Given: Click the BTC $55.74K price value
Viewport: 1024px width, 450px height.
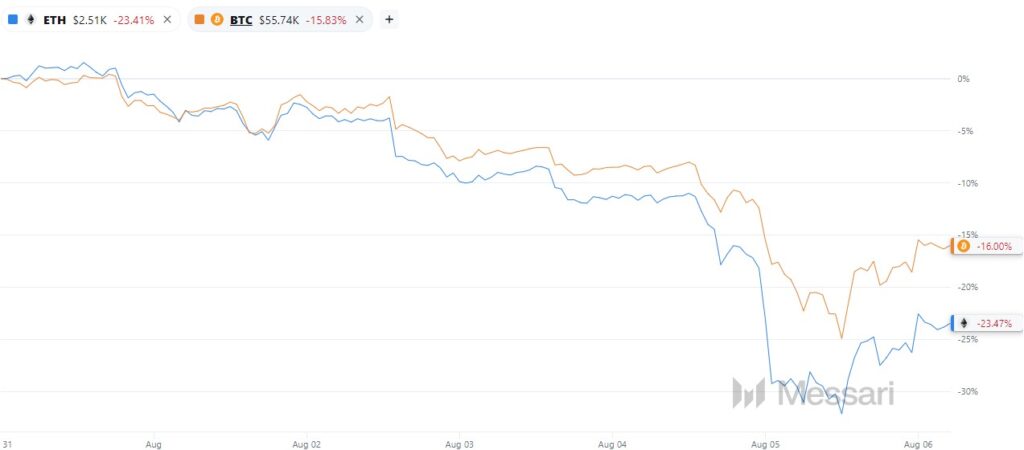Looking at the screenshot, I should point(280,20).
